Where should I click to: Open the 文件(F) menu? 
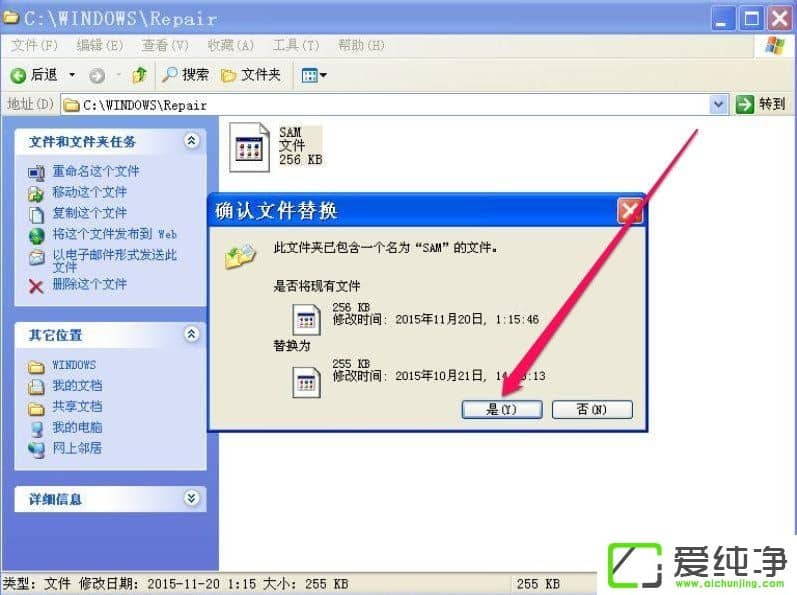click(35, 45)
